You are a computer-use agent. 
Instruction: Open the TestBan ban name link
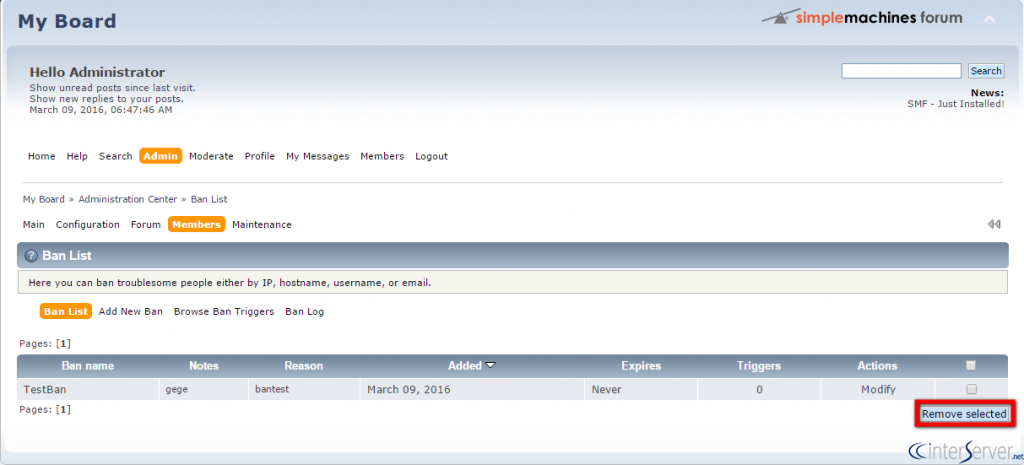pos(45,389)
